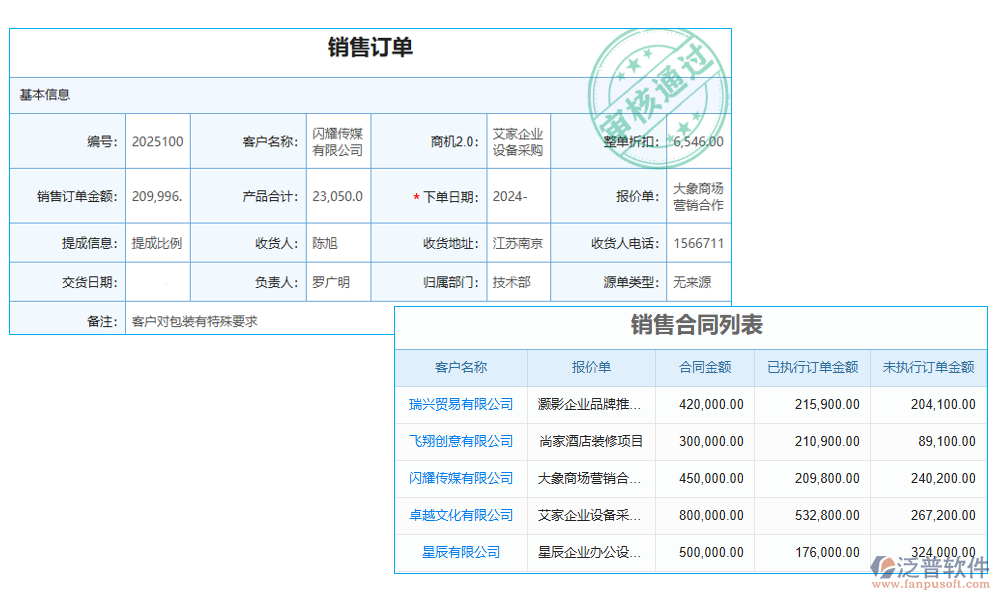Select 闪耀传媒有限公司 in the contract list

[460, 478]
